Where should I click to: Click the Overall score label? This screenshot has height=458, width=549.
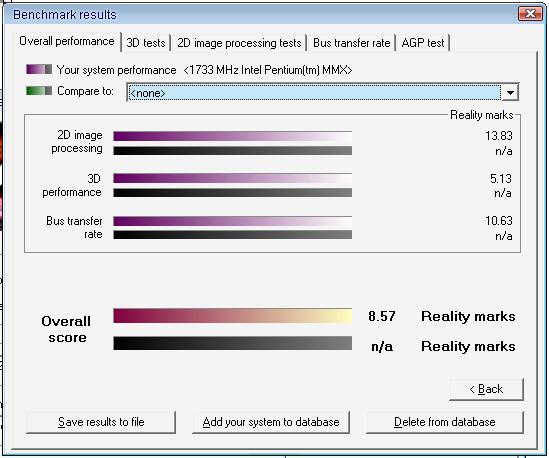66,329
